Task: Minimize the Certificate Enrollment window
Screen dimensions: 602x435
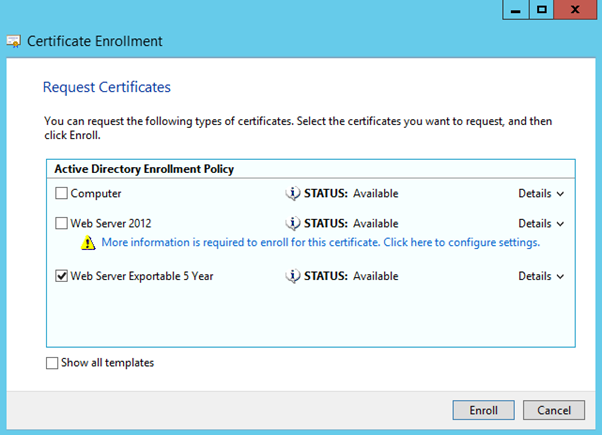Action: click(515, 9)
